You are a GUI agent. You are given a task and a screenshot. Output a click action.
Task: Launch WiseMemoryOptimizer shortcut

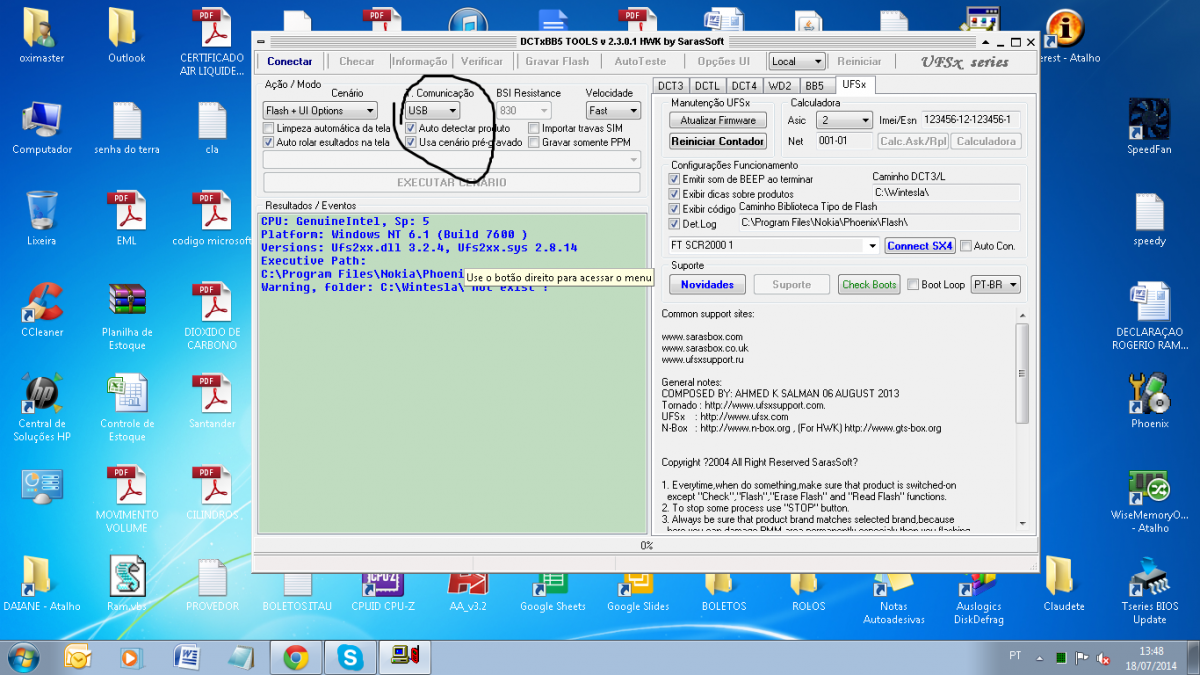(1149, 500)
